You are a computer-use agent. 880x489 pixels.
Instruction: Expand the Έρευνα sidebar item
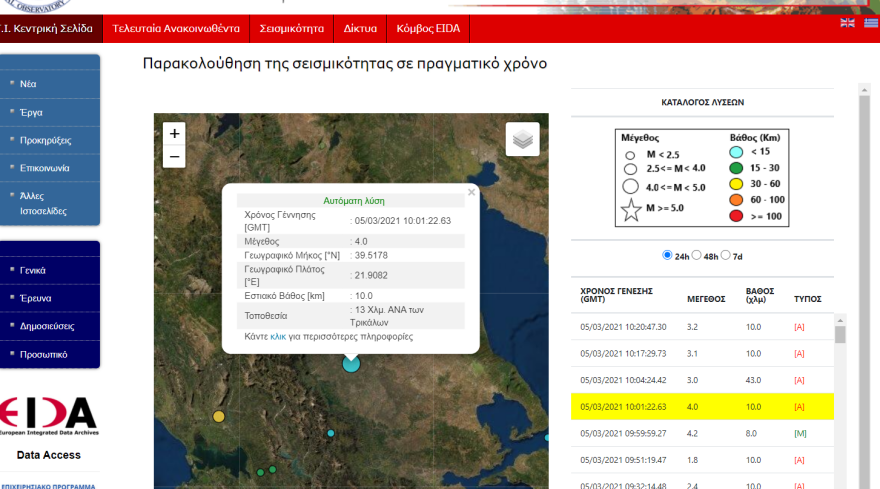point(36,298)
